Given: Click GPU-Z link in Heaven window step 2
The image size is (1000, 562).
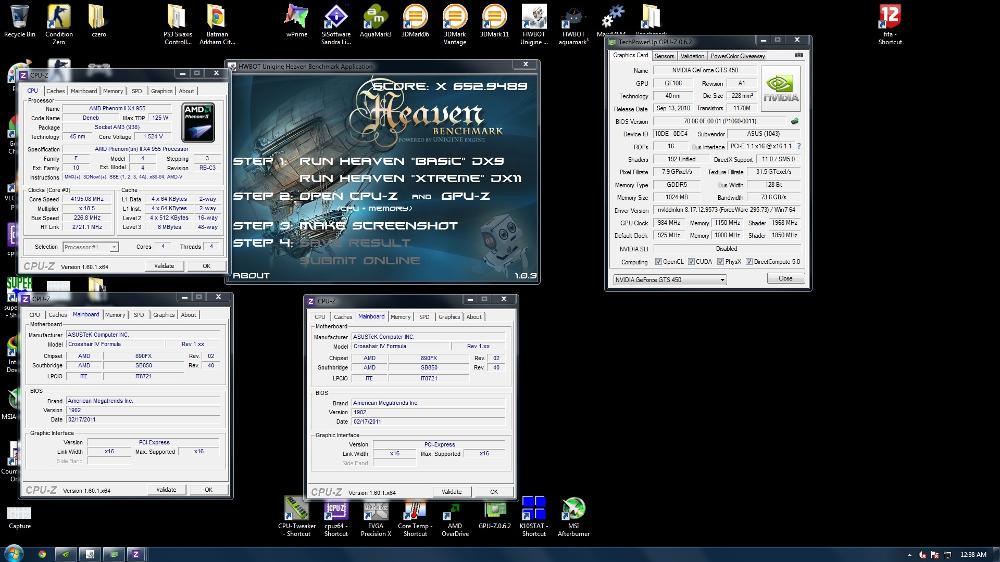Looking at the screenshot, I should [466, 196].
